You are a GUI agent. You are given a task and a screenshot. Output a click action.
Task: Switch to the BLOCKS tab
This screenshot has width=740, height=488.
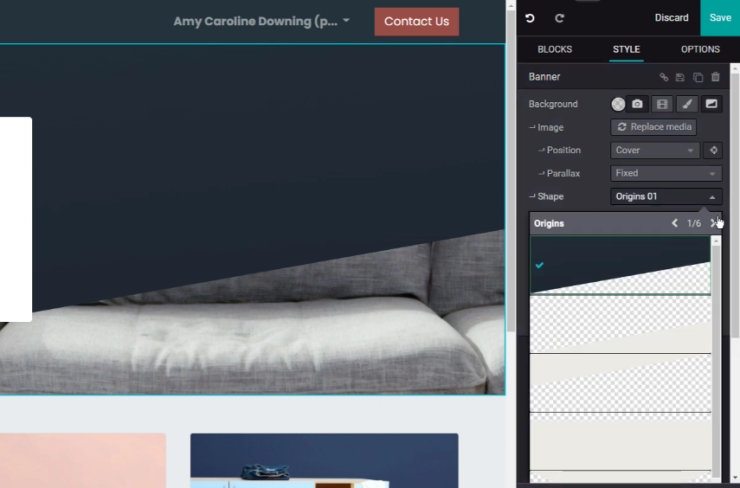(555, 49)
